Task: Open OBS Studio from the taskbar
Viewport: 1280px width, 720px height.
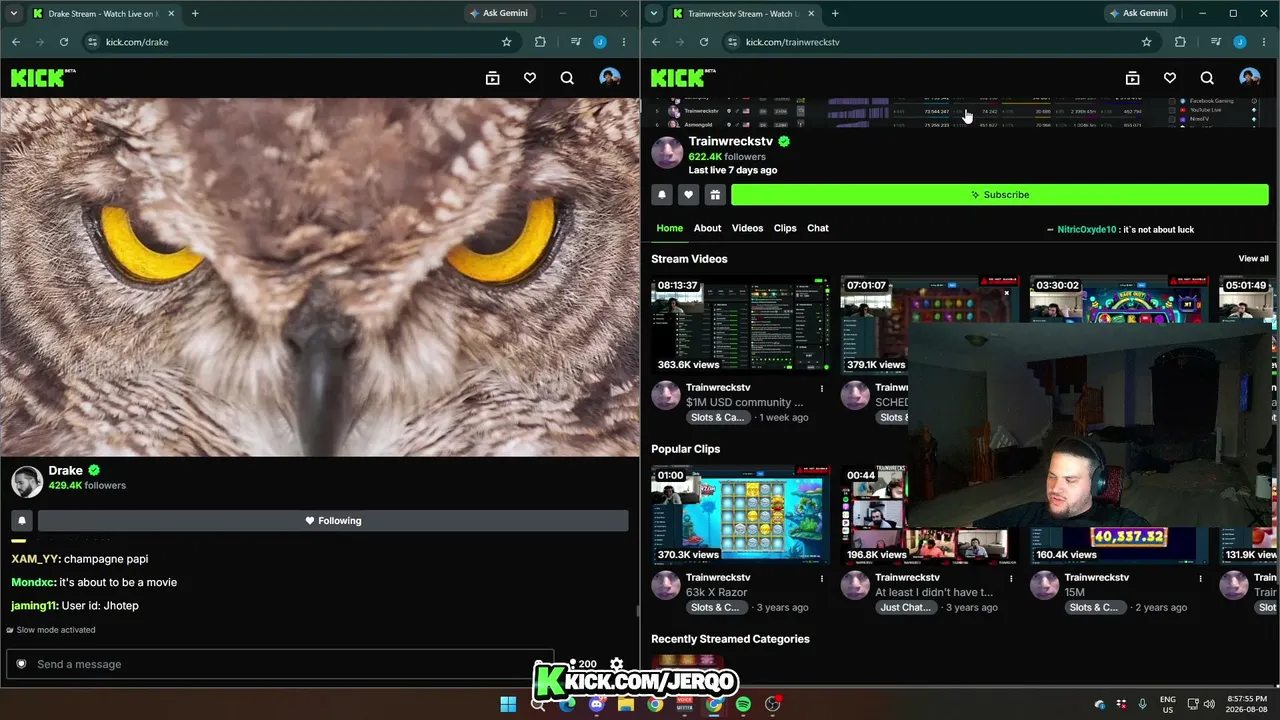Action: (x=772, y=704)
